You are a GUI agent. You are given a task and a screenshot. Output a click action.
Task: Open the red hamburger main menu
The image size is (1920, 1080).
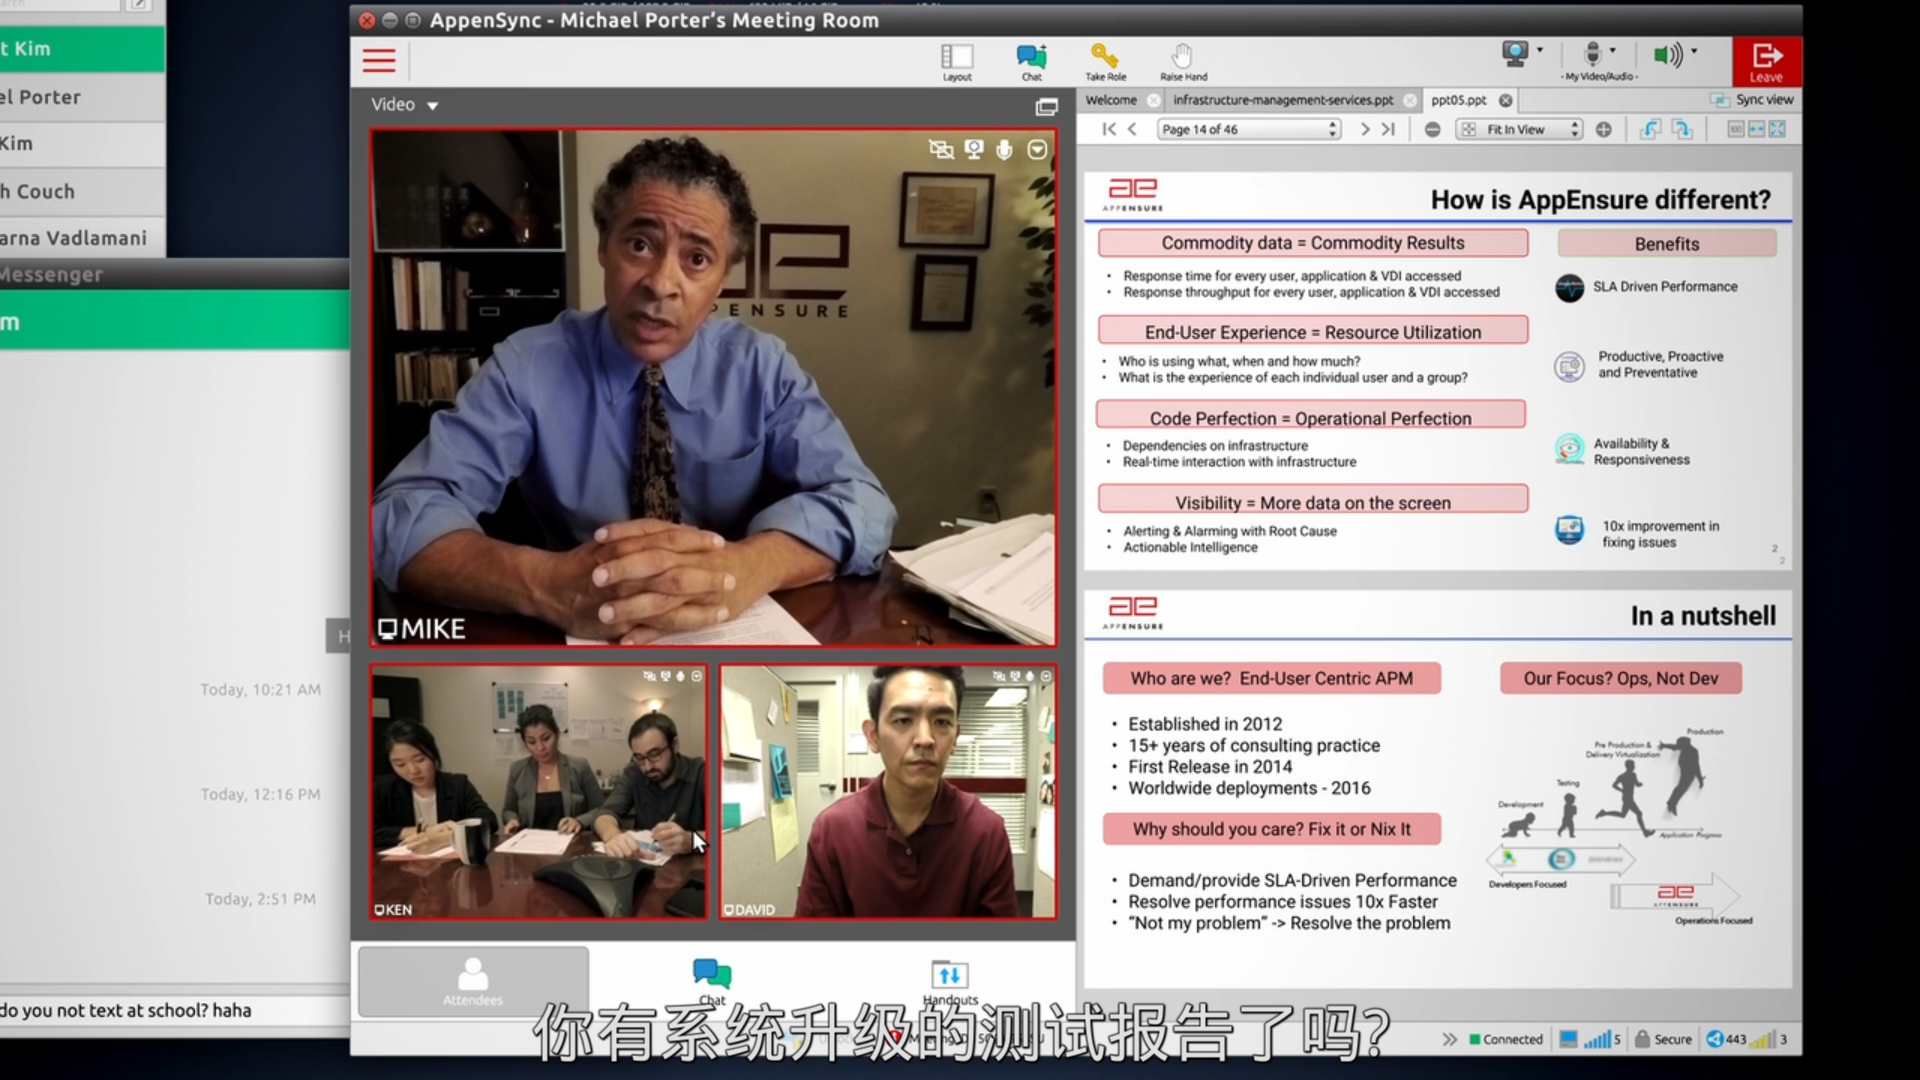click(379, 61)
